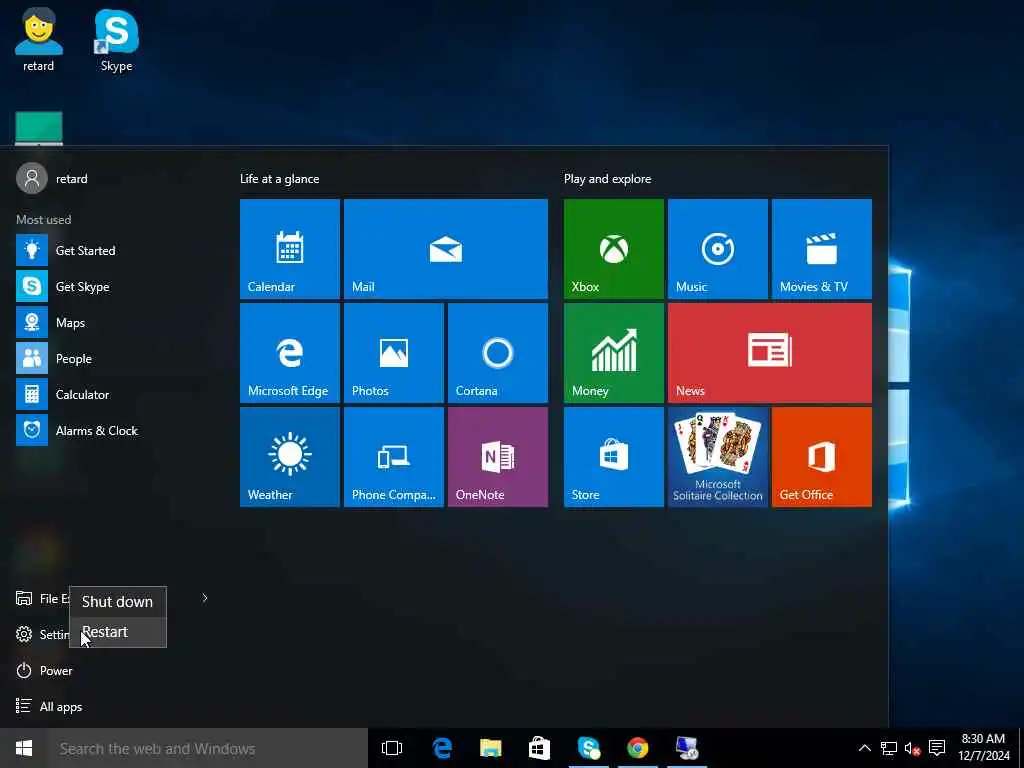Open Google Chrome from the taskbar

click(x=637, y=748)
